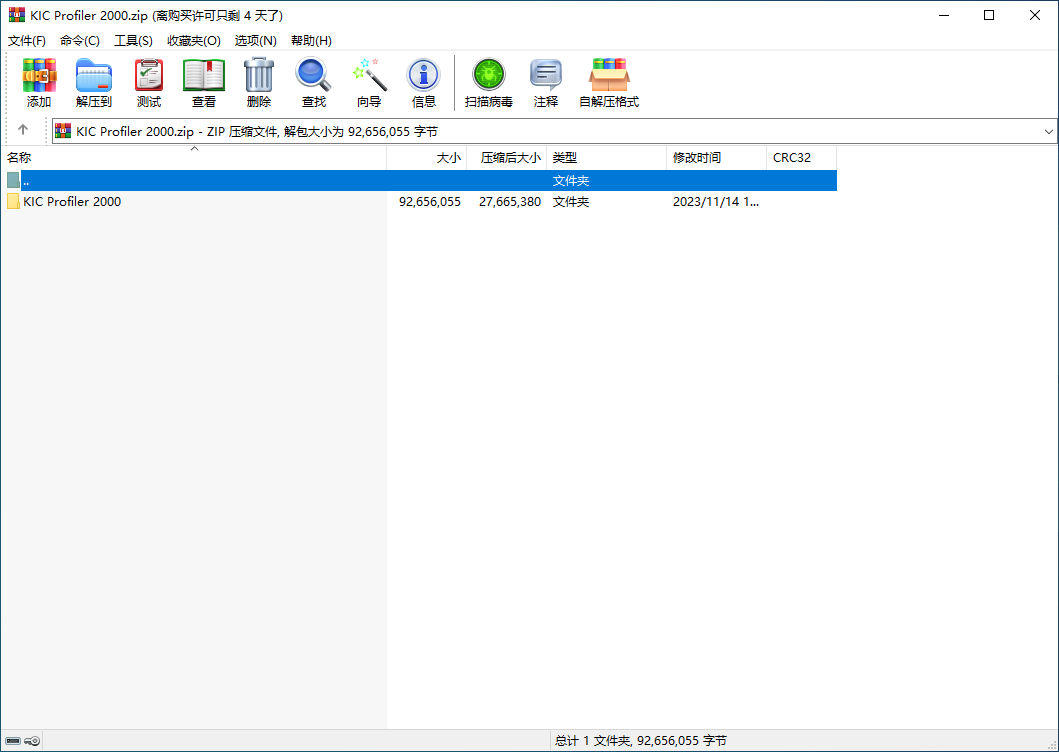Open the 文件(F) menu

coord(27,41)
